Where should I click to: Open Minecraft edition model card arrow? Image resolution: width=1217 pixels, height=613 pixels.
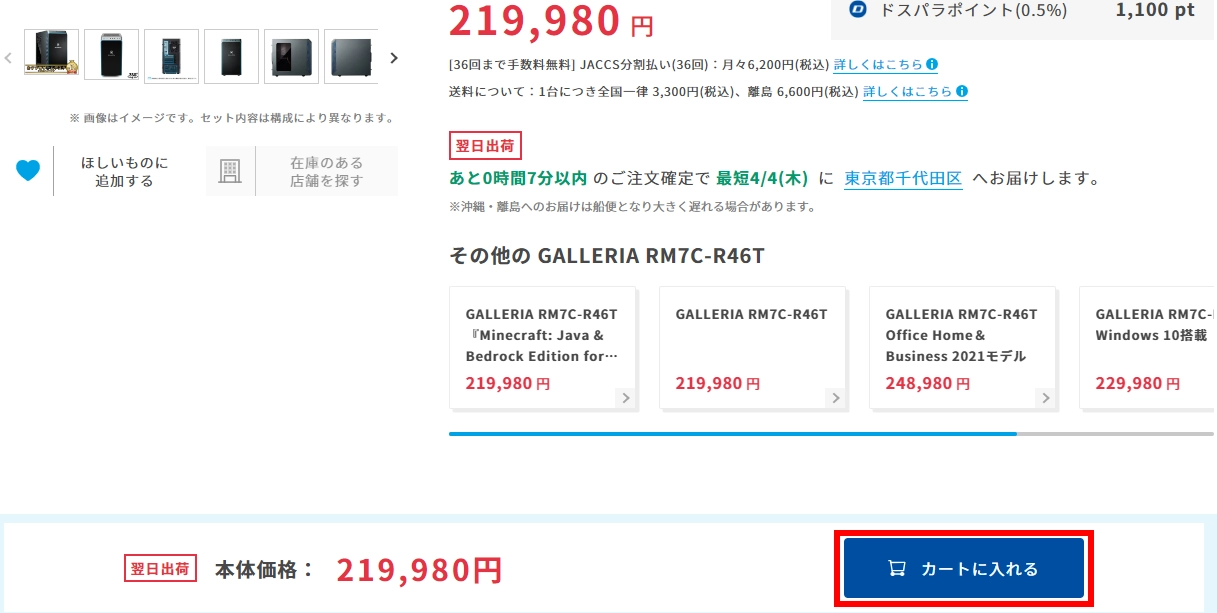point(626,398)
